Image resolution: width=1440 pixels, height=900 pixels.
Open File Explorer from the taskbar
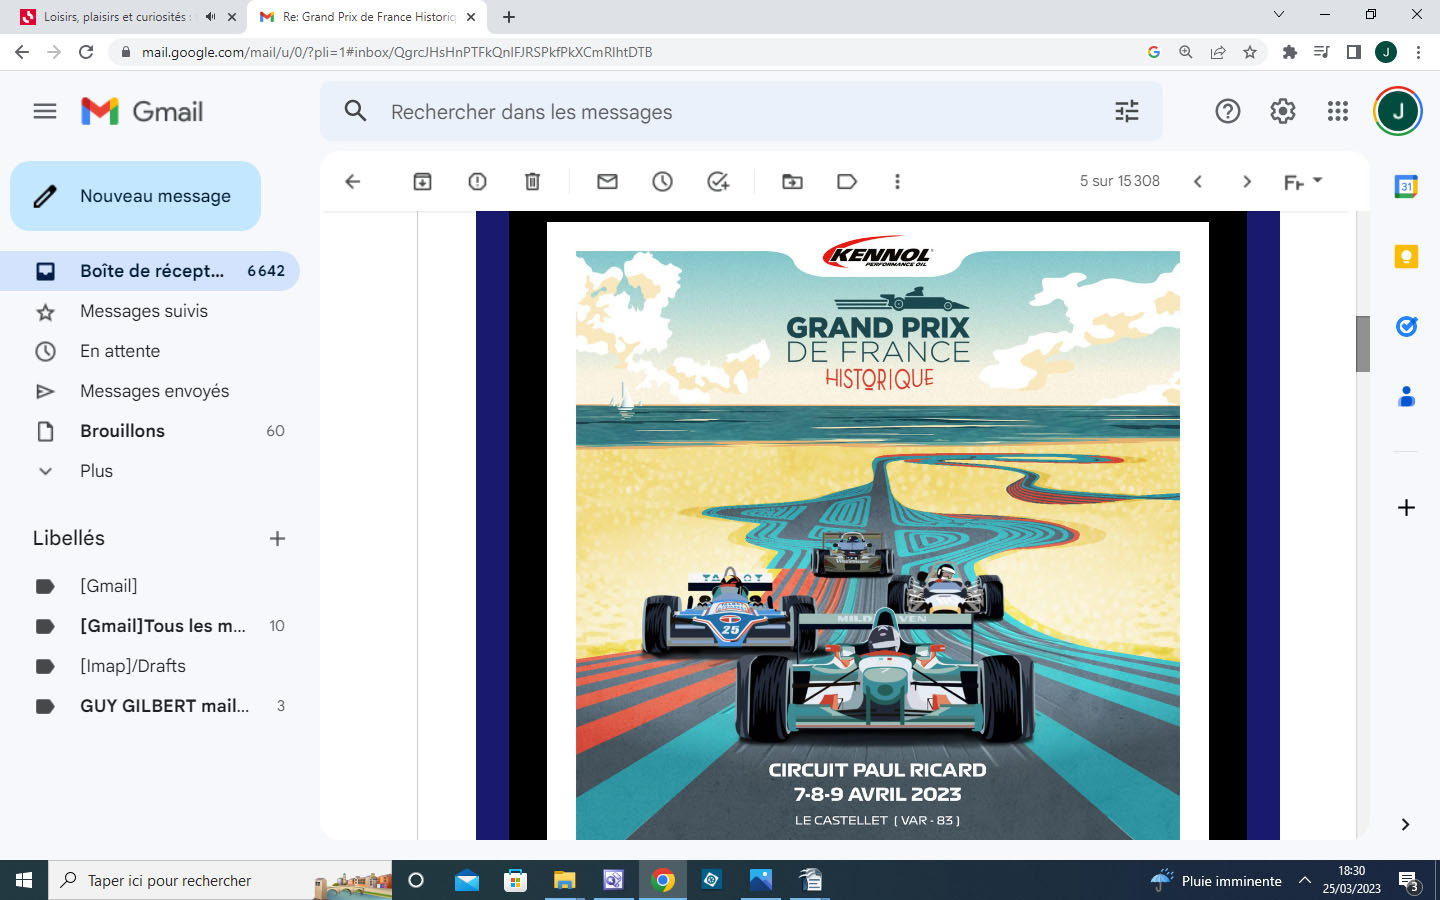coord(565,880)
